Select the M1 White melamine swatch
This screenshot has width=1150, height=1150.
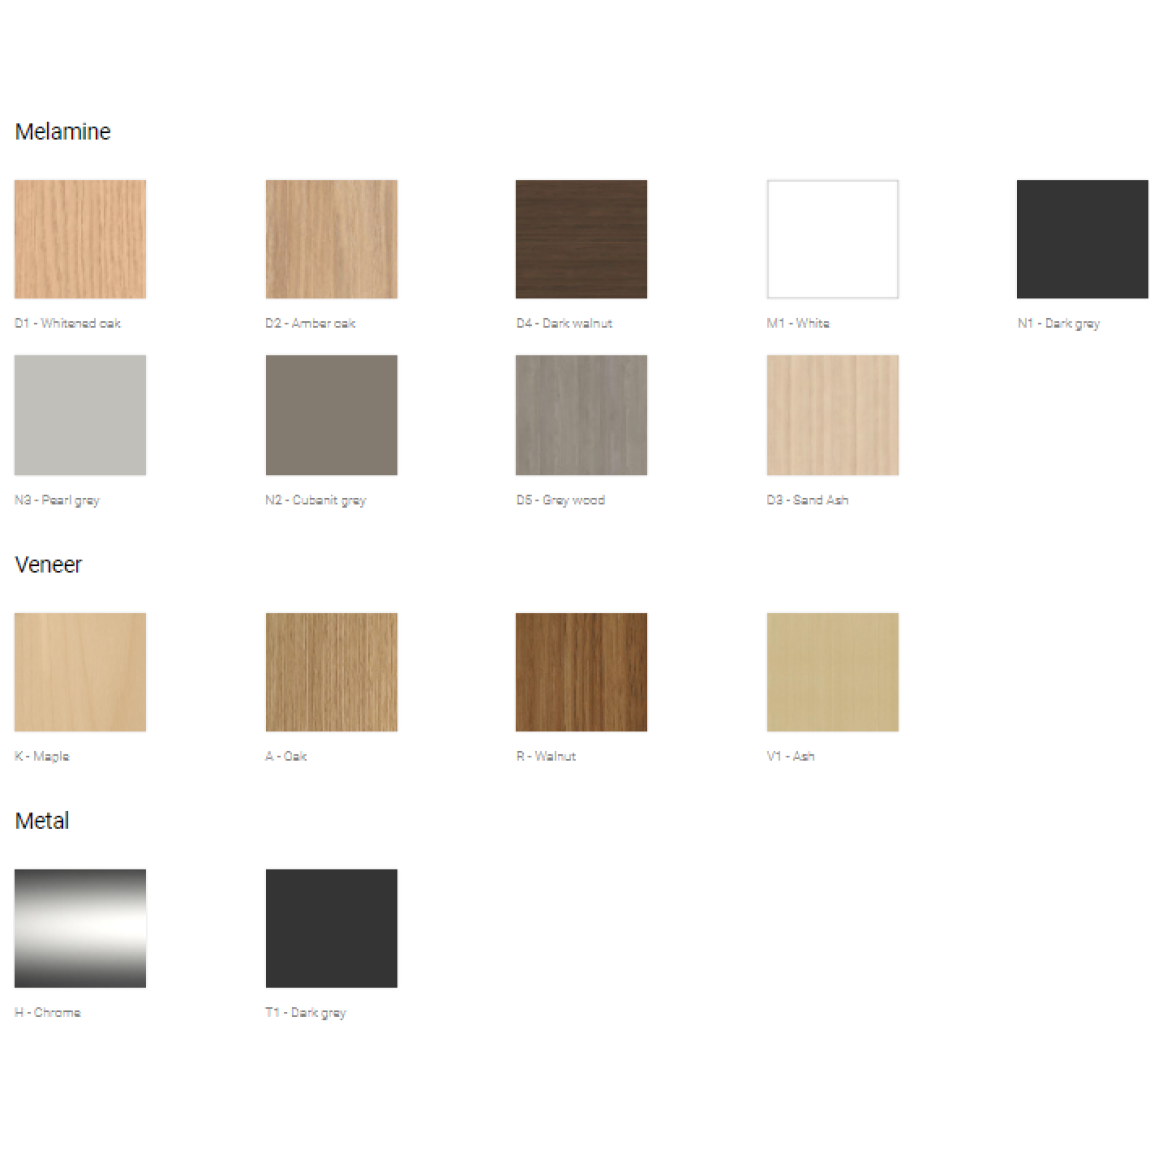[832, 239]
